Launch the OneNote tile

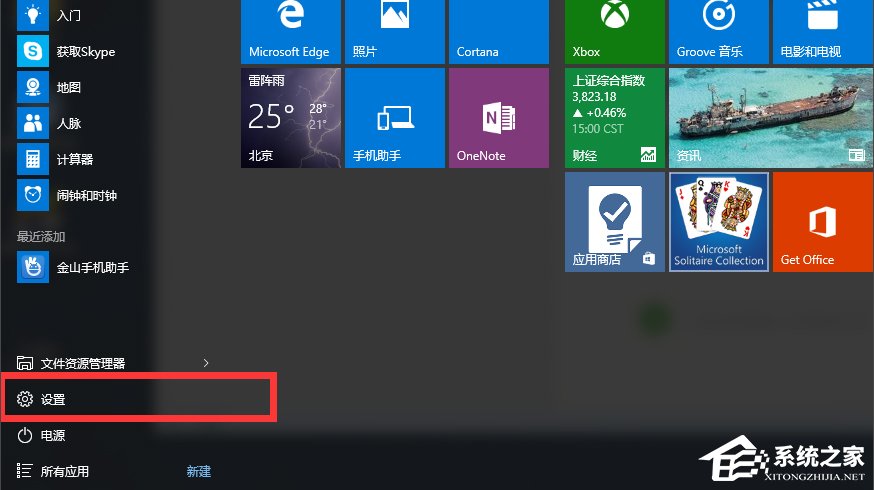click(499, 118)
